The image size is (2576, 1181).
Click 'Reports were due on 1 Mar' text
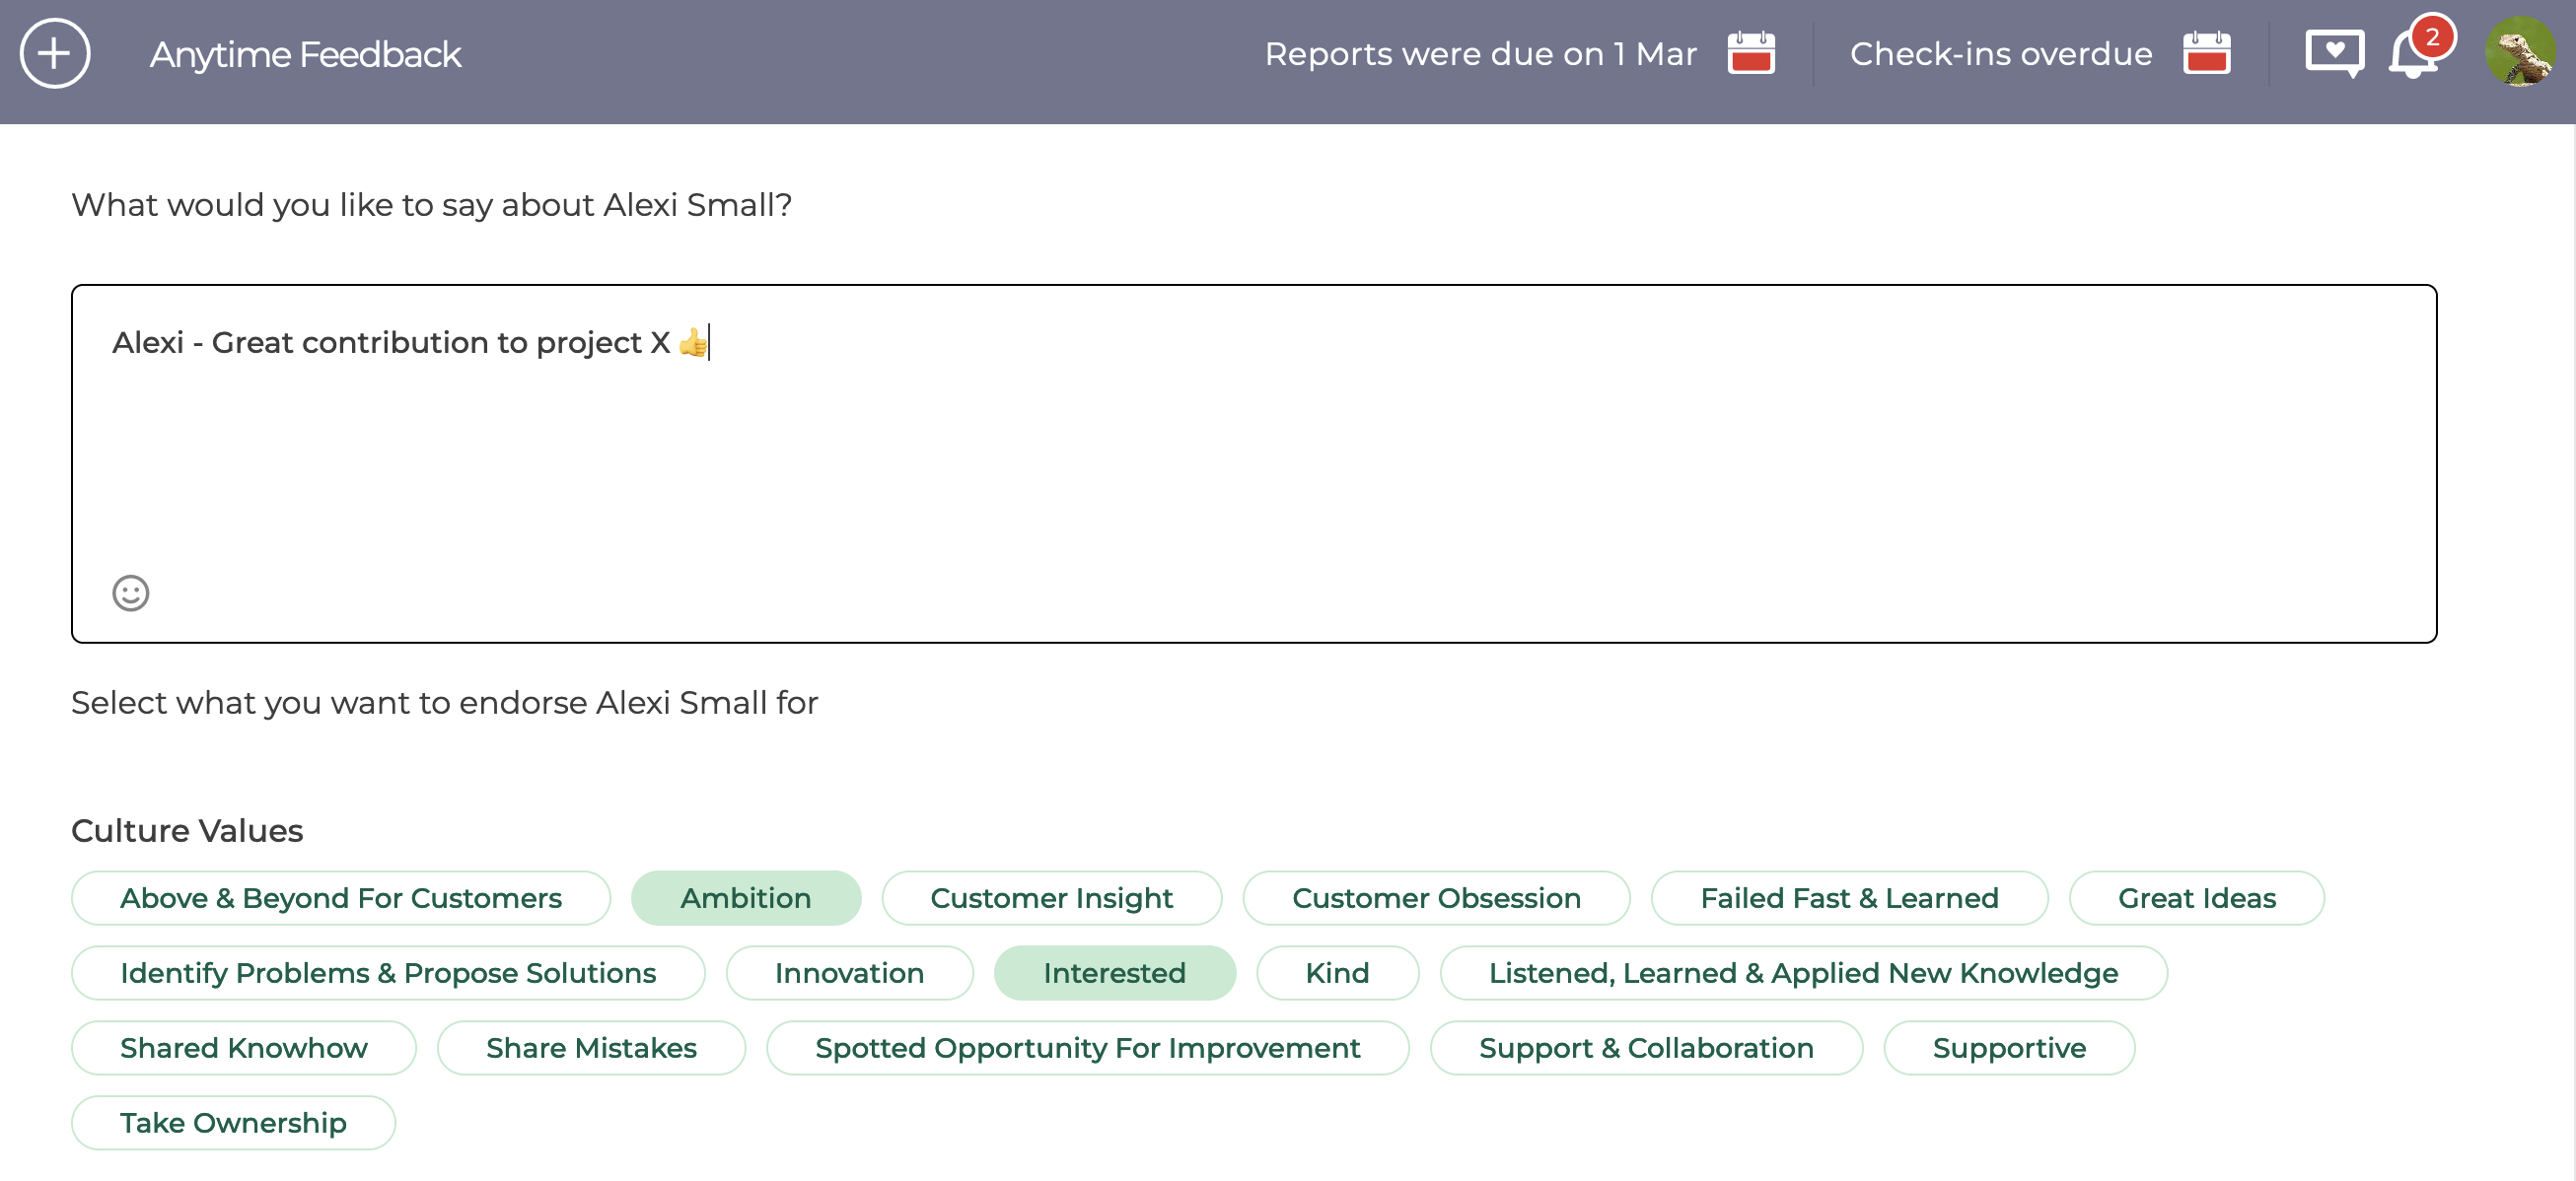(1480, 53)
